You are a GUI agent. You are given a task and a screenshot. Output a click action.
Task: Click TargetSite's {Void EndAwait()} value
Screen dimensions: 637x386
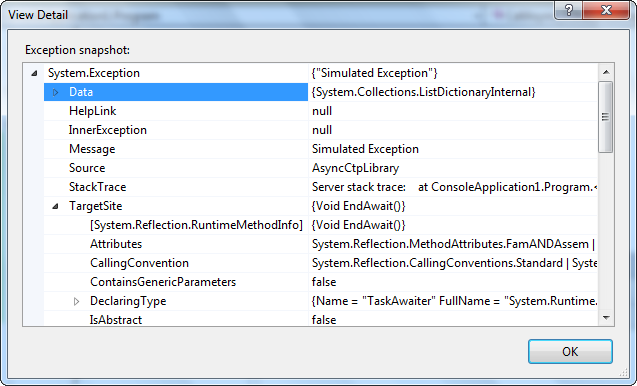pyautogui.click(x=358, y=206)
